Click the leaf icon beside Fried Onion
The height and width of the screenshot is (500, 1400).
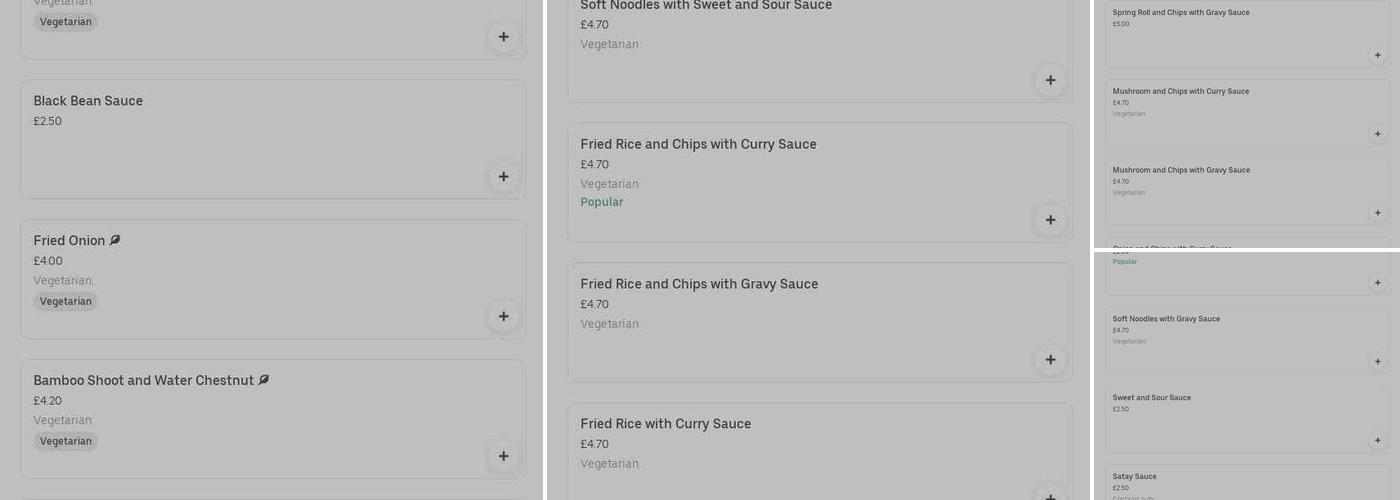(x=115, y=240)
